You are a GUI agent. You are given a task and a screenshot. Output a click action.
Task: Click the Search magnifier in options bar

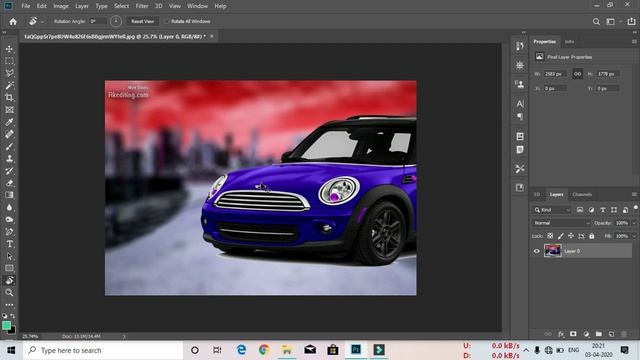tap(596, 22)
